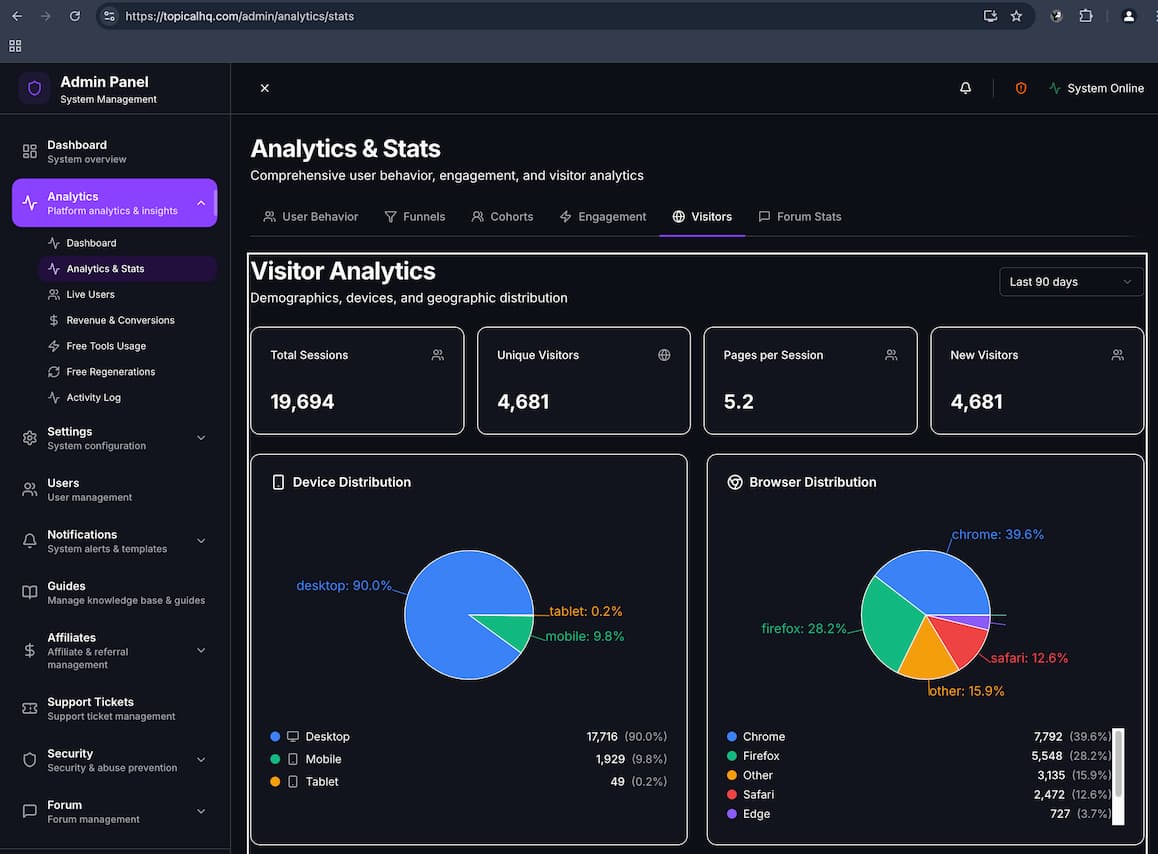Click the Tablet icon in device legend
Screen dimensions: 1158x854
pos(292,782)
